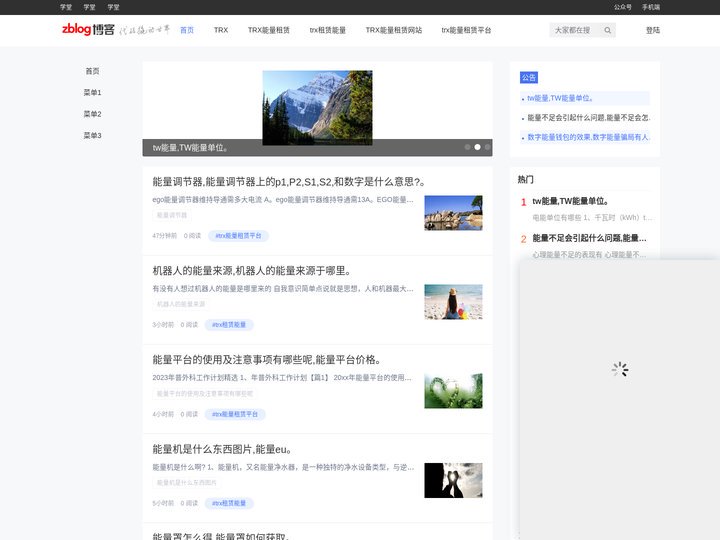Select 菜单2 in the side menu

[x=92, y=114]
